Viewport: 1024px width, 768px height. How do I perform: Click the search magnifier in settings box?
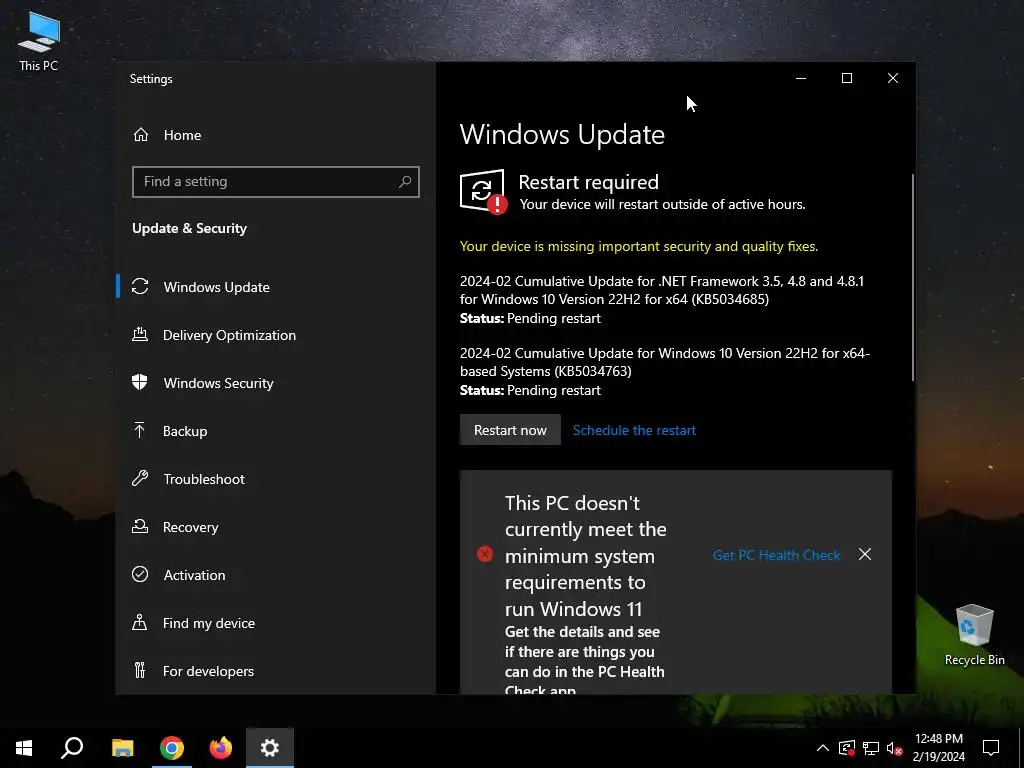coord(405,182)
